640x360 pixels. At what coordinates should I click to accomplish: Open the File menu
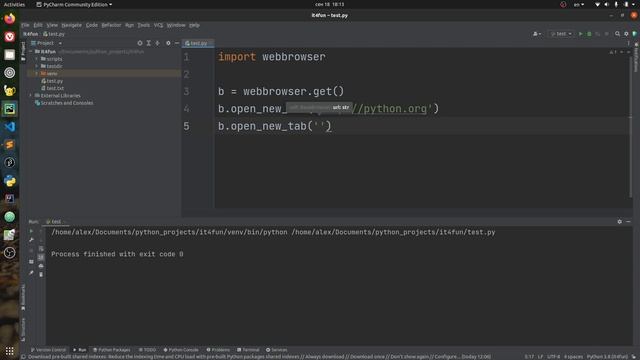[x=25, y=25]
